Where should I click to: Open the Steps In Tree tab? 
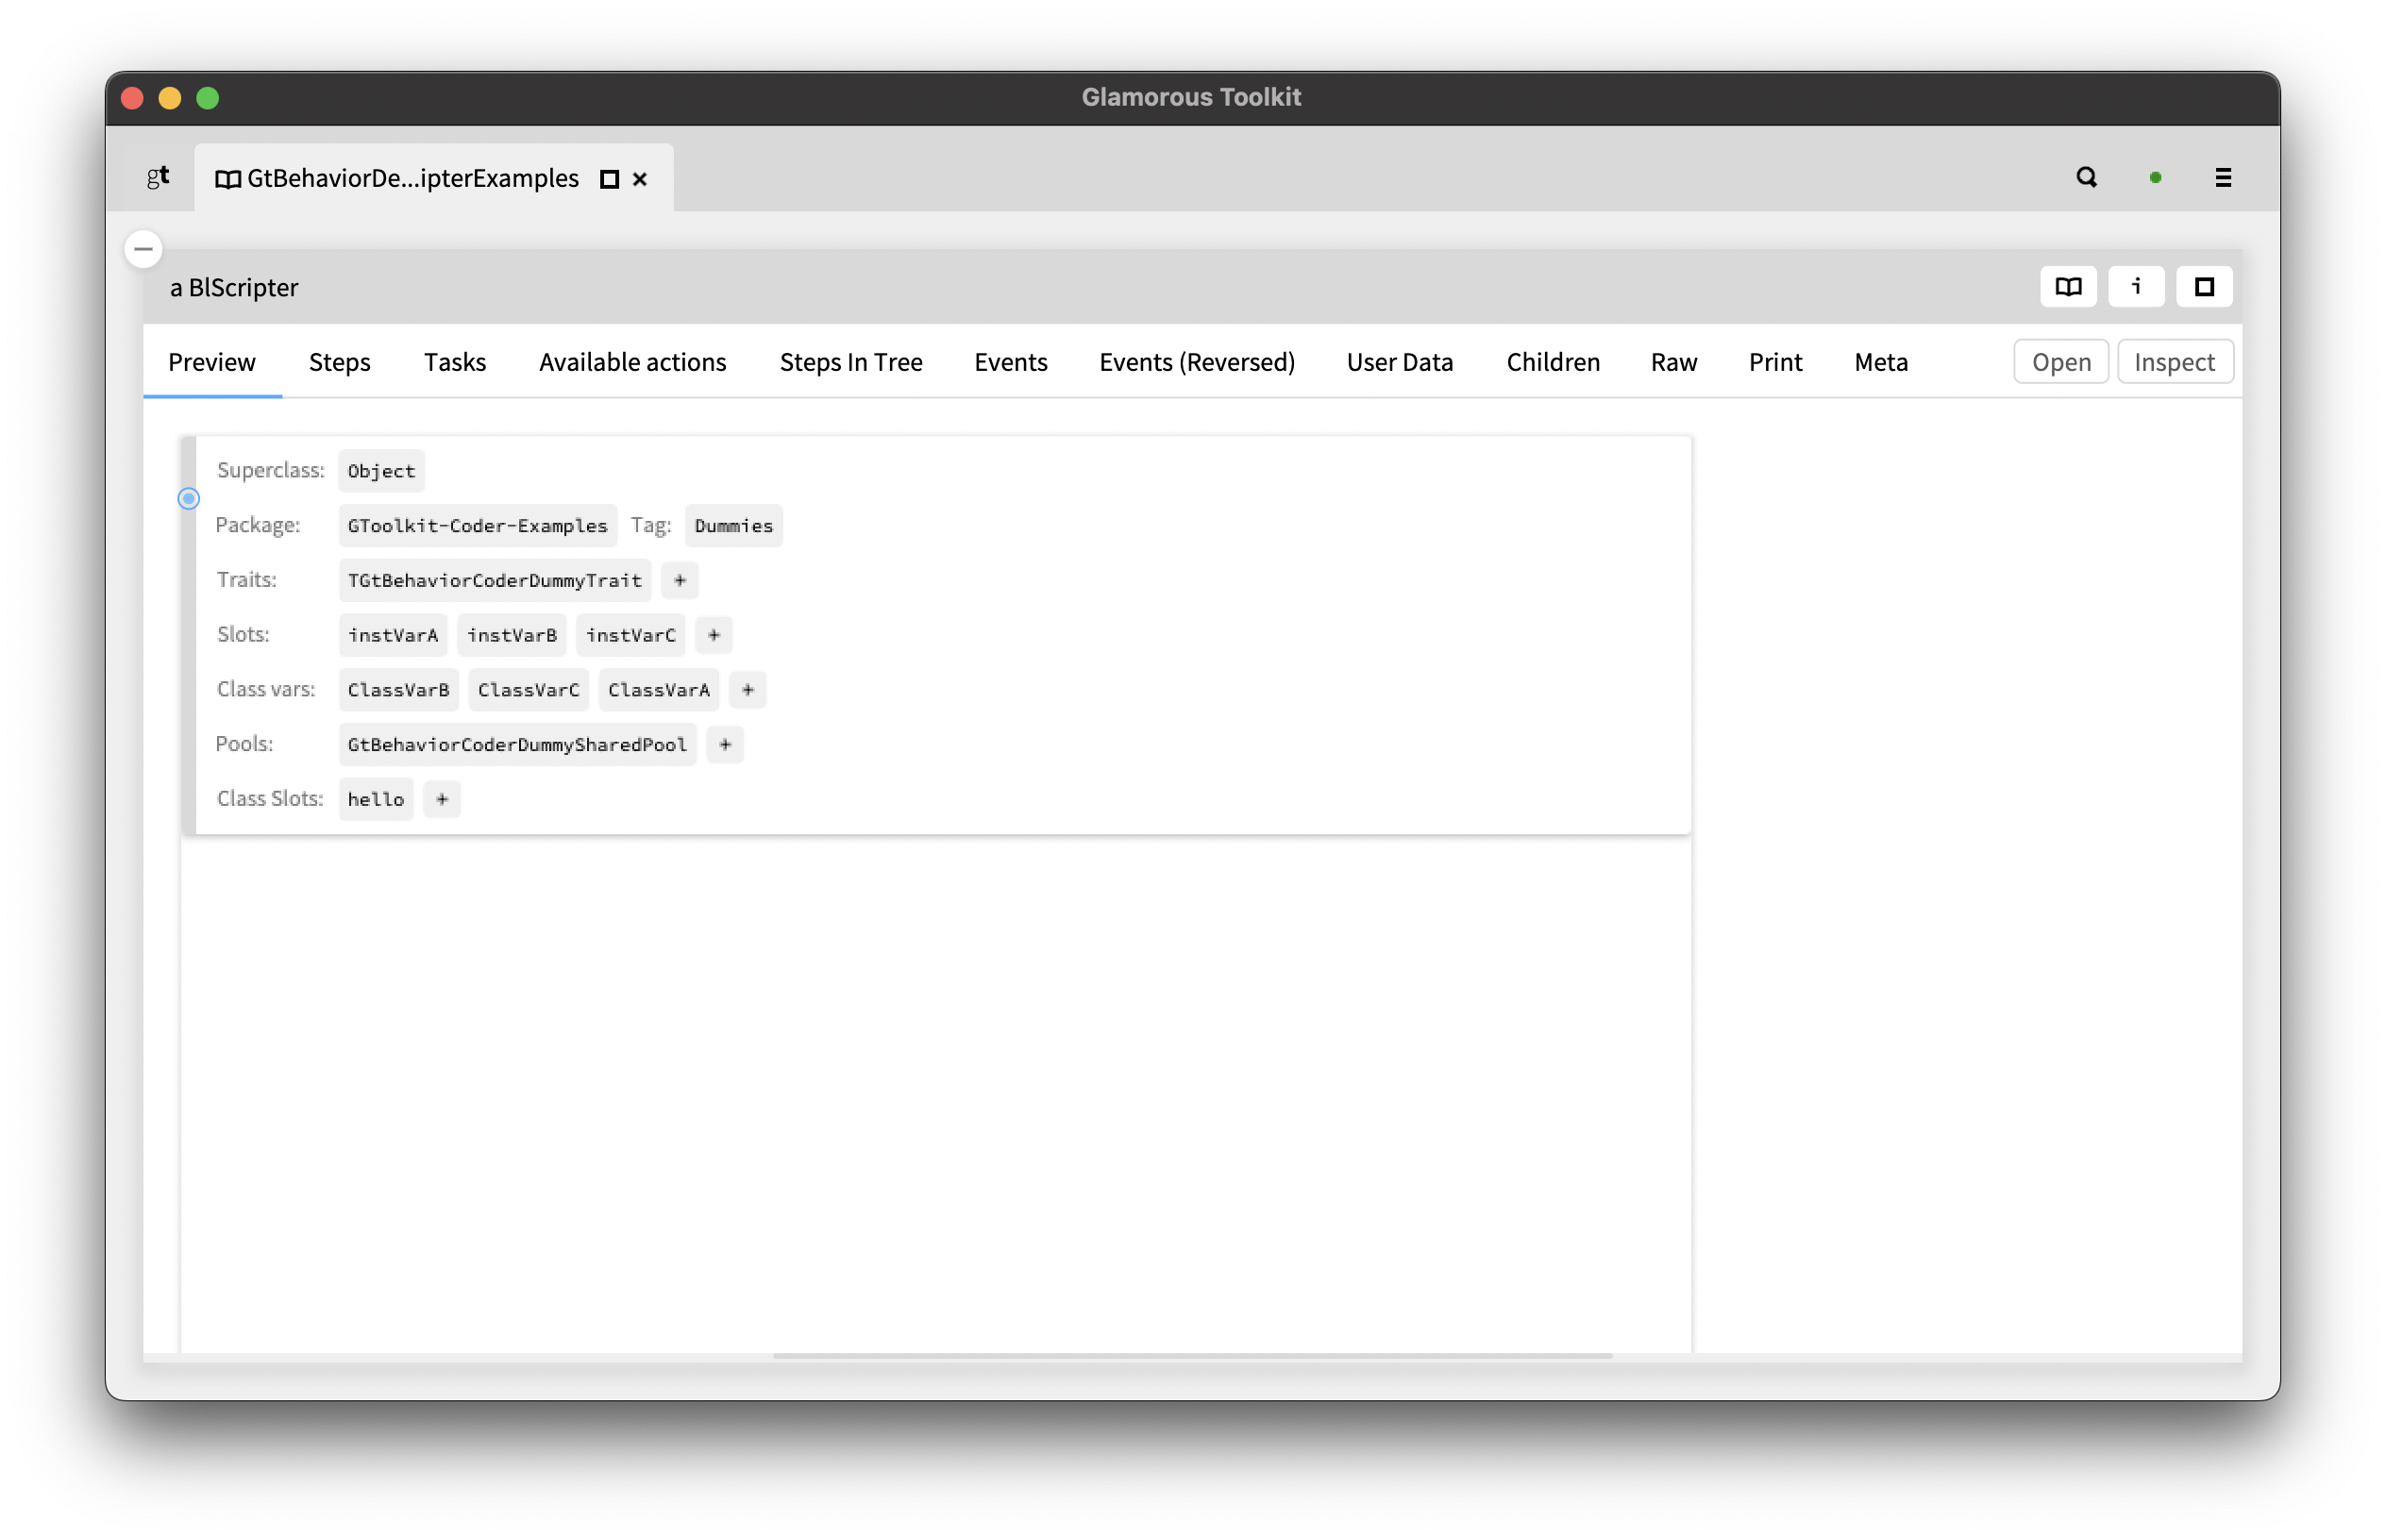(851, 362)
